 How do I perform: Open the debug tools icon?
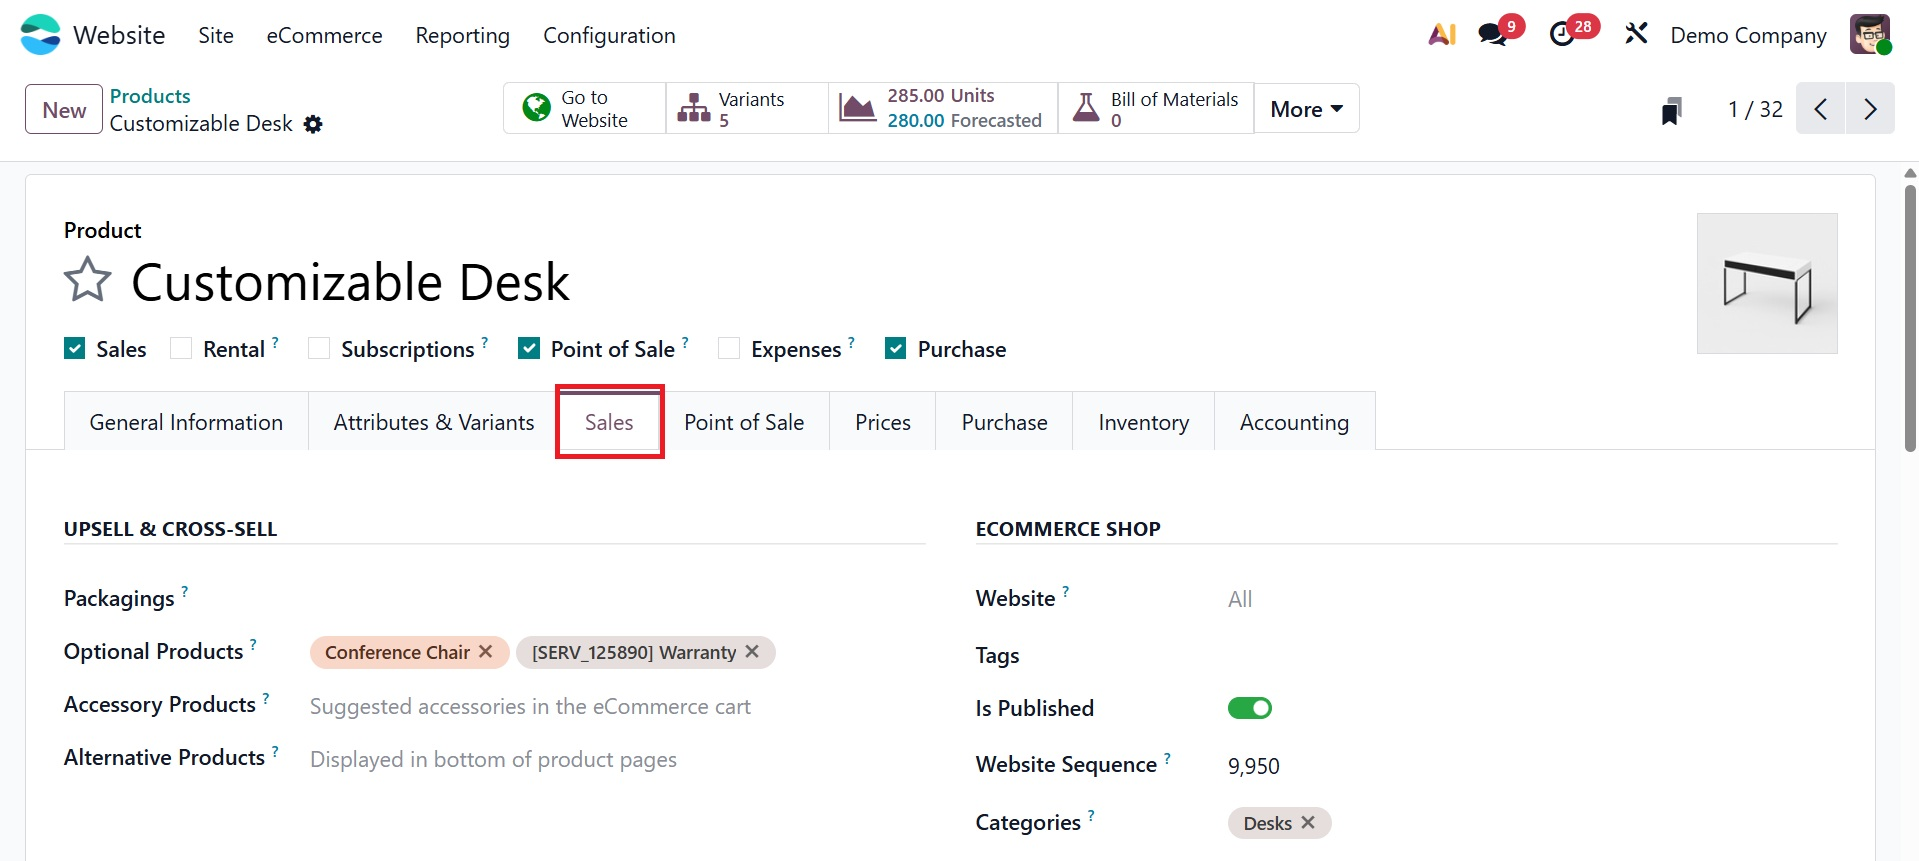pos(1636,35)
